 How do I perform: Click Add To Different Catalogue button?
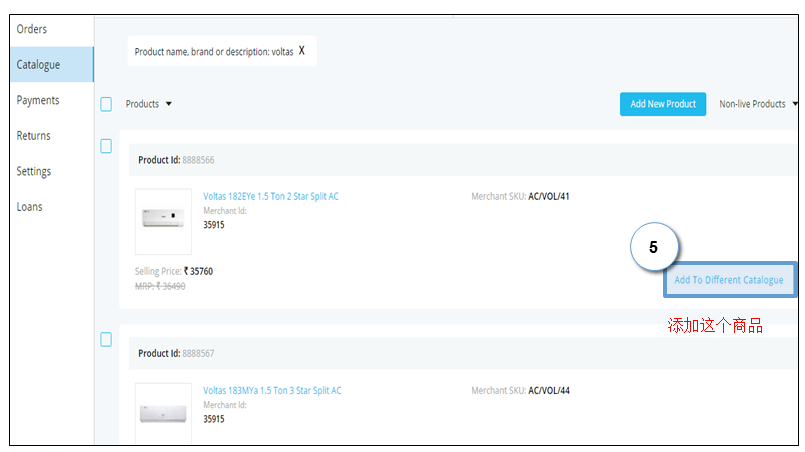730,279
